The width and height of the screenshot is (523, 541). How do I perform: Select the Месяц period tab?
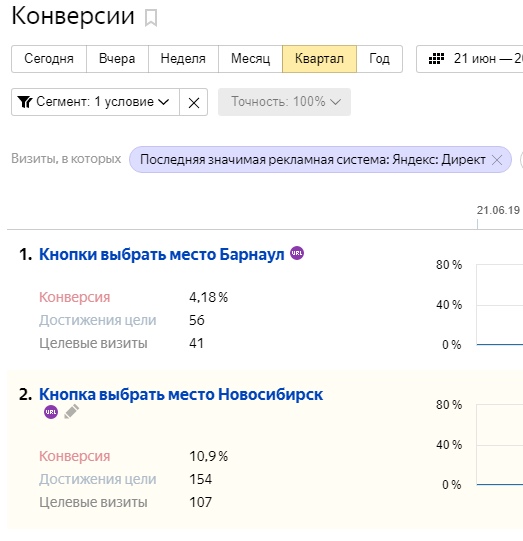click(250, 59)
